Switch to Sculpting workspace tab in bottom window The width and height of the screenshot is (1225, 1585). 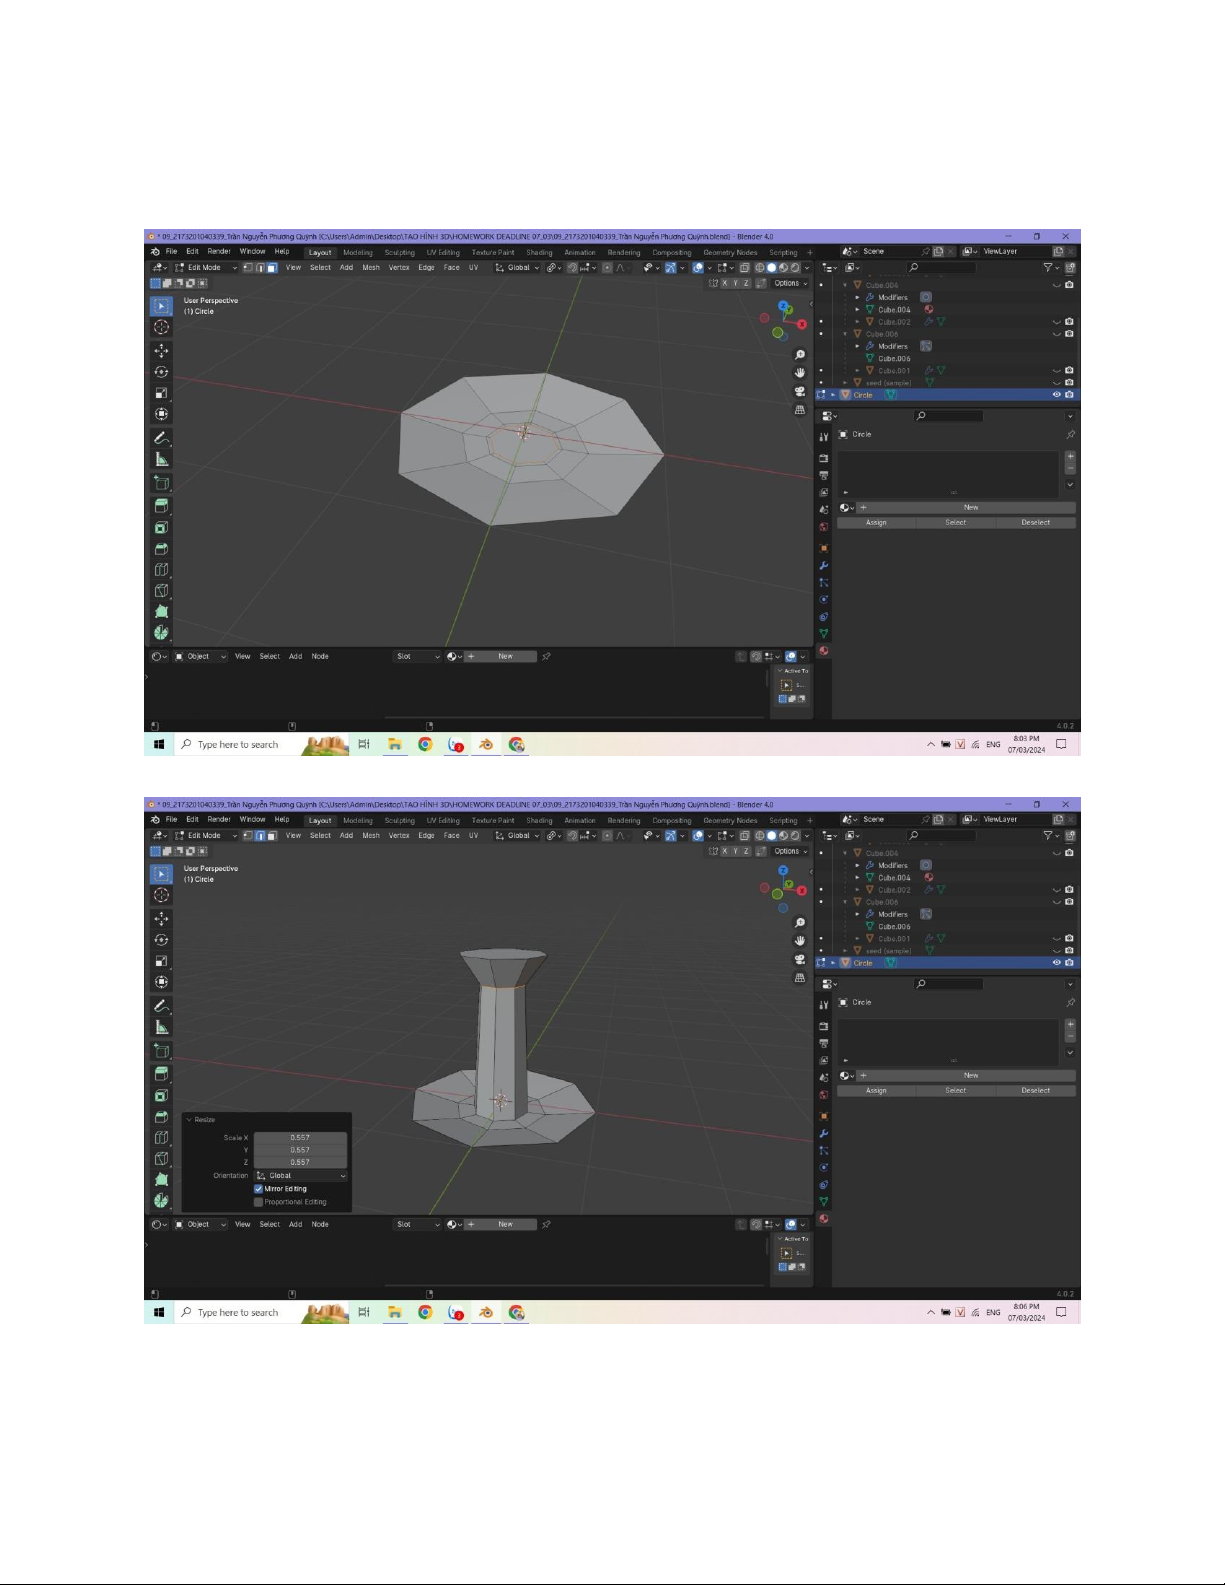(399, 821)
